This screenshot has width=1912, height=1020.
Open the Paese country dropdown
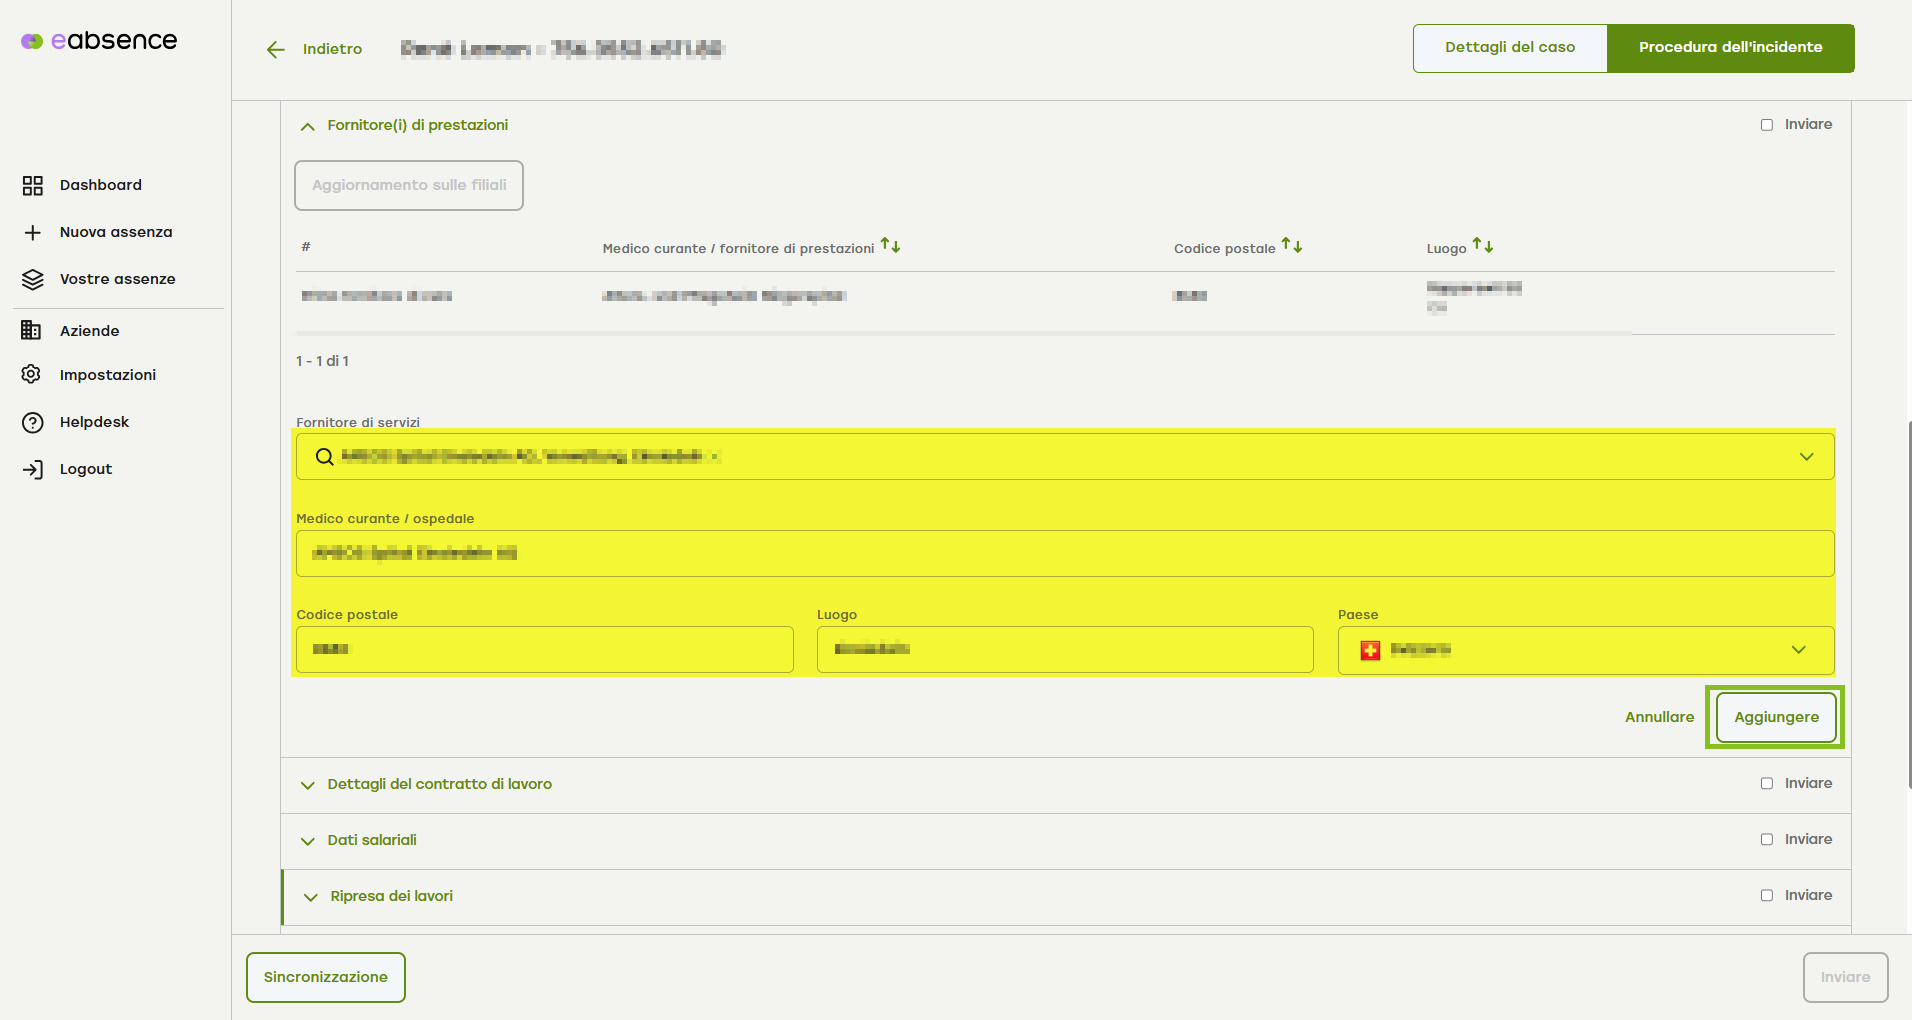click(x=1798, y=650)
